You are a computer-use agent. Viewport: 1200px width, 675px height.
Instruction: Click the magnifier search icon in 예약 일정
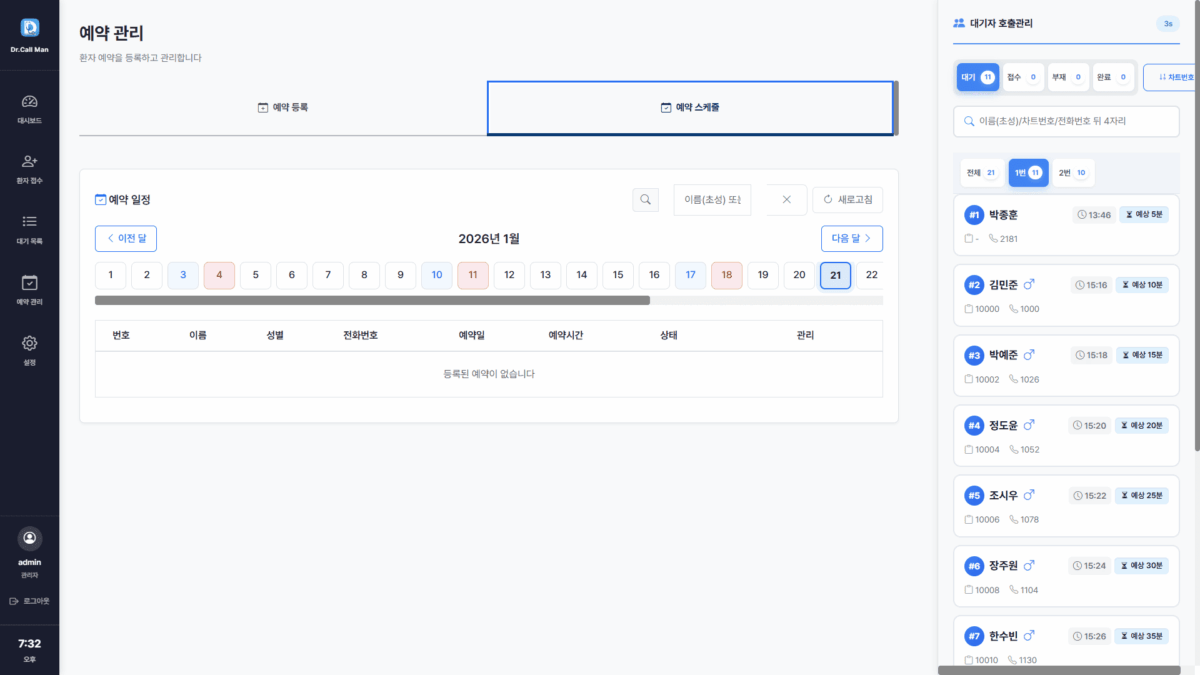click(645, 200)
